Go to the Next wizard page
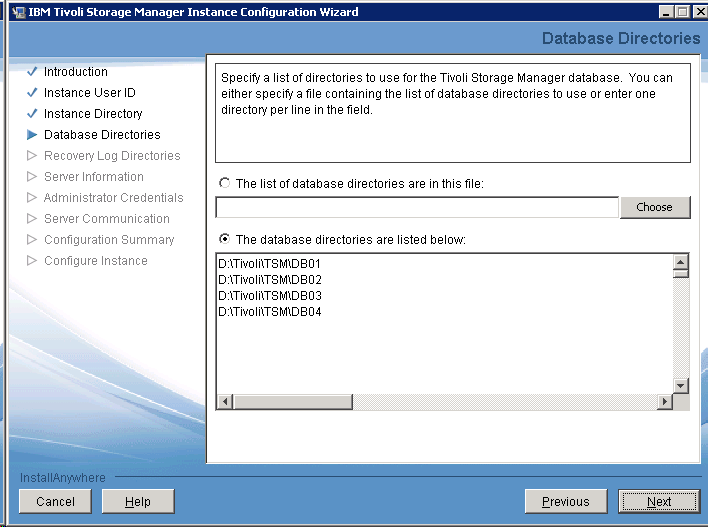This screenshot has width=708, height=527. [x=658, y=501]
